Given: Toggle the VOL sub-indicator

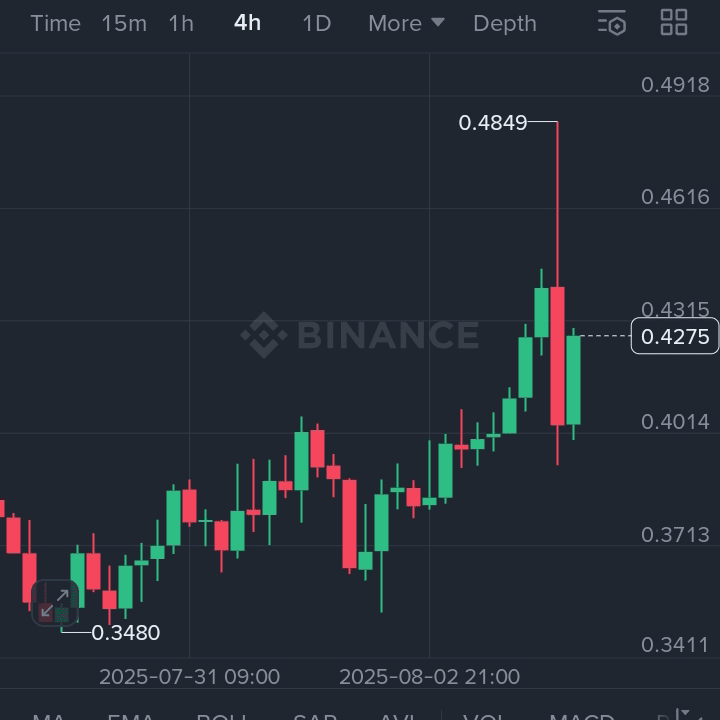Looking at the screenshot, I should tap(485, 715).
